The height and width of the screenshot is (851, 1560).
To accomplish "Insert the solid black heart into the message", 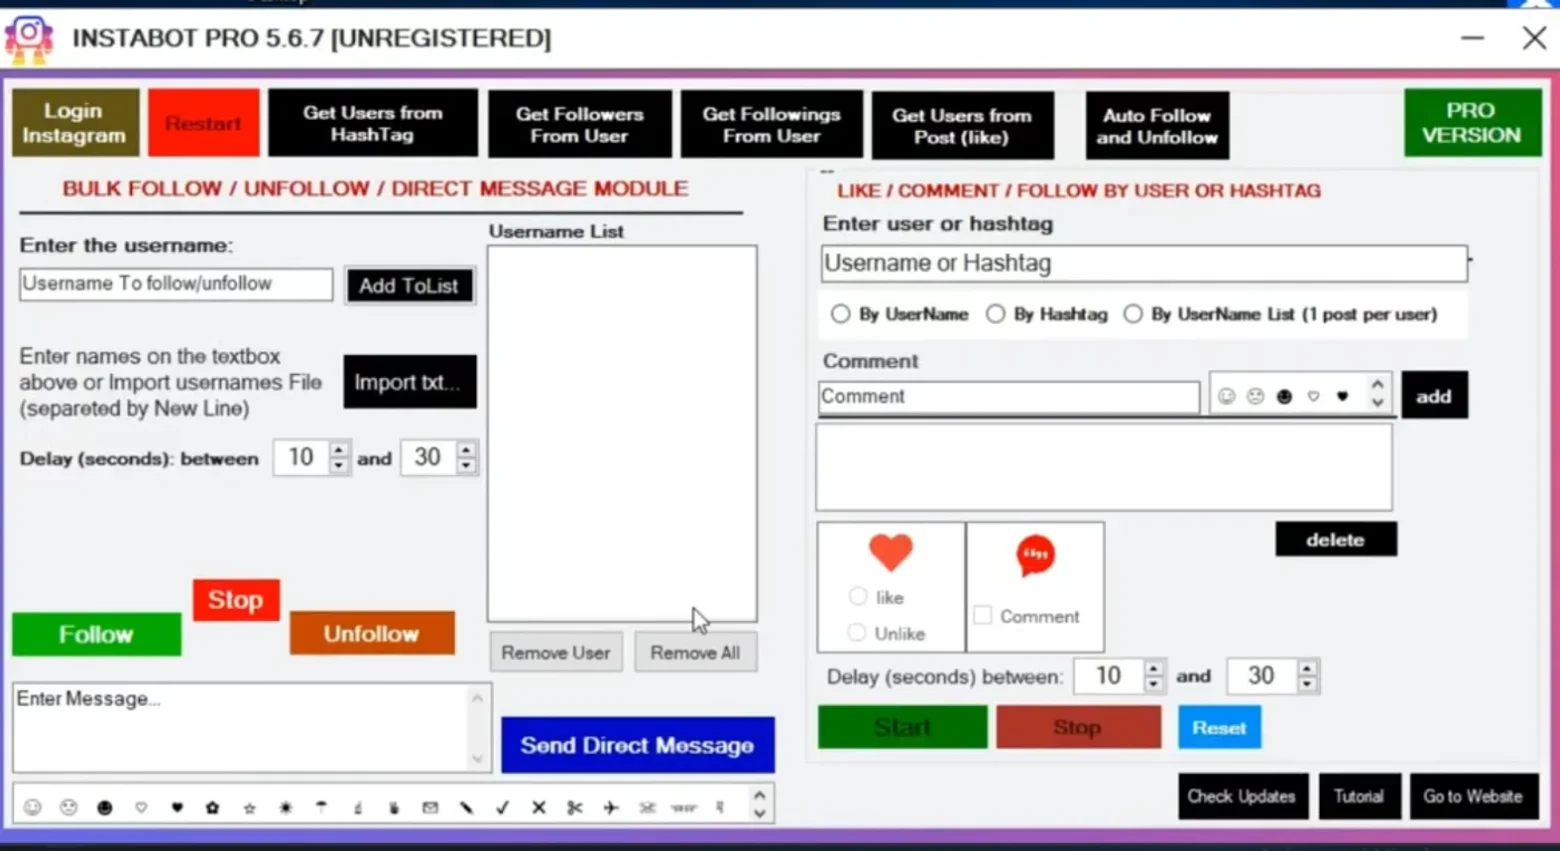I will pos(177,807).
